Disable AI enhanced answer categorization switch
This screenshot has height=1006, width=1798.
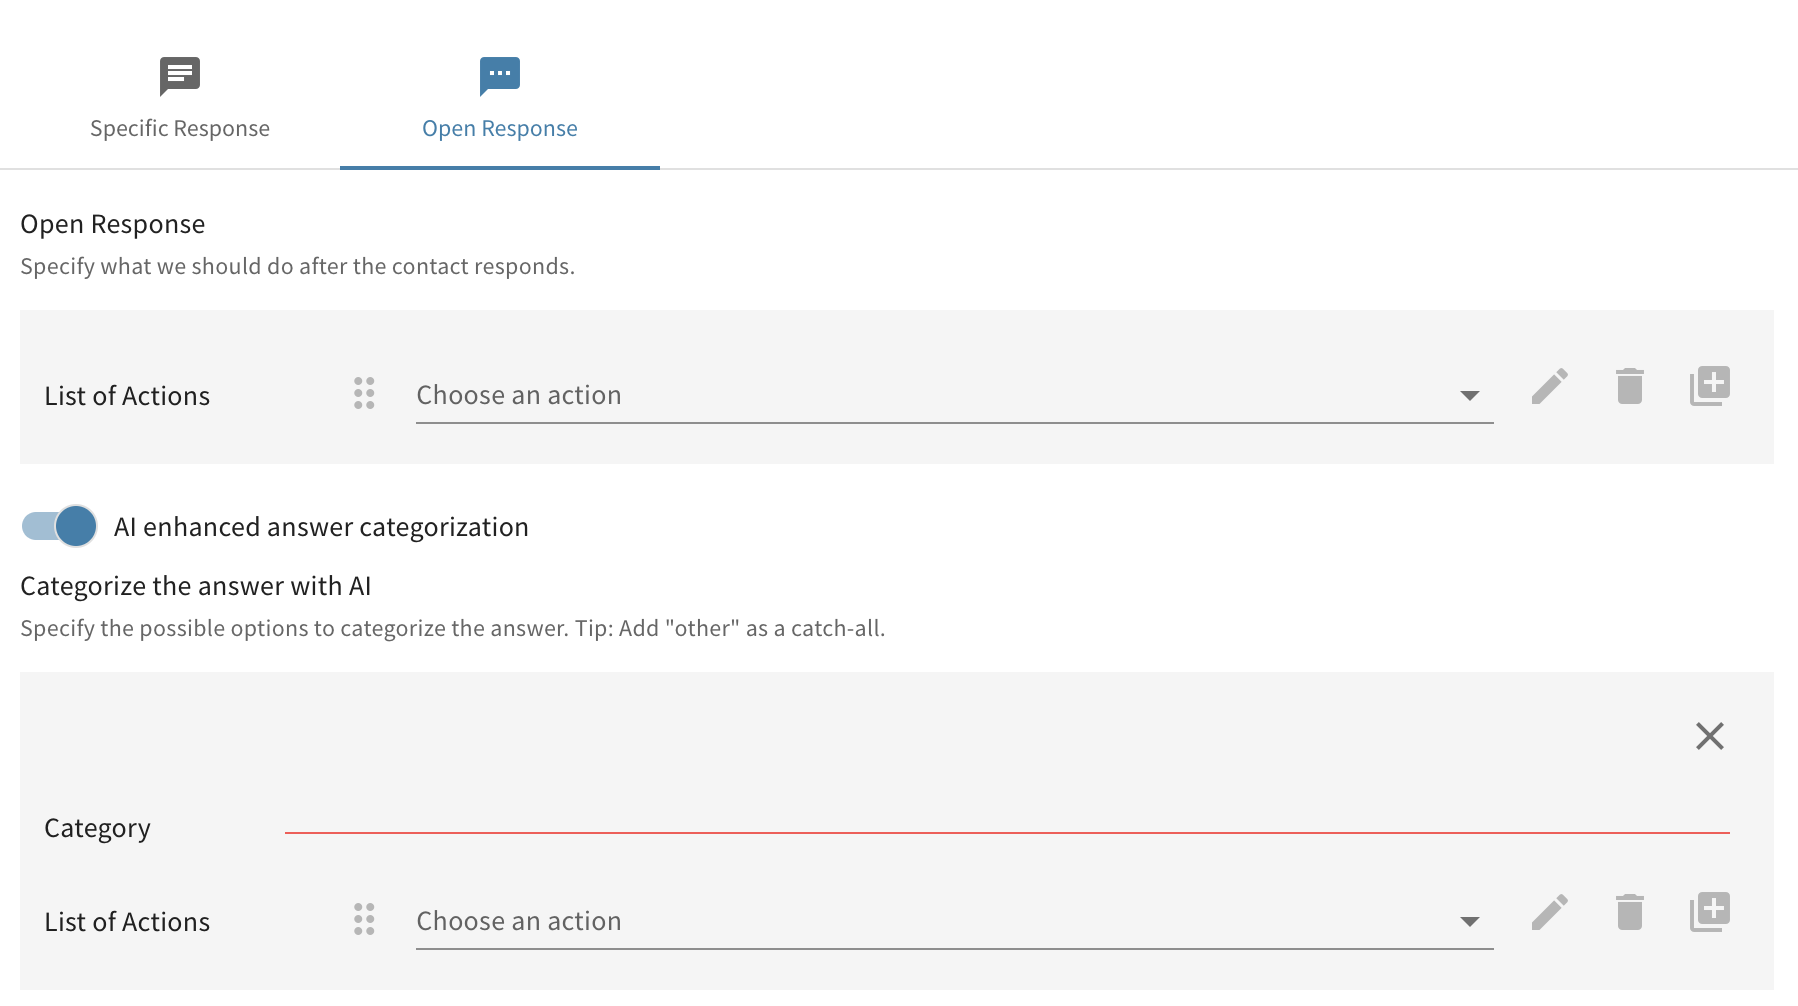[60, 526]
